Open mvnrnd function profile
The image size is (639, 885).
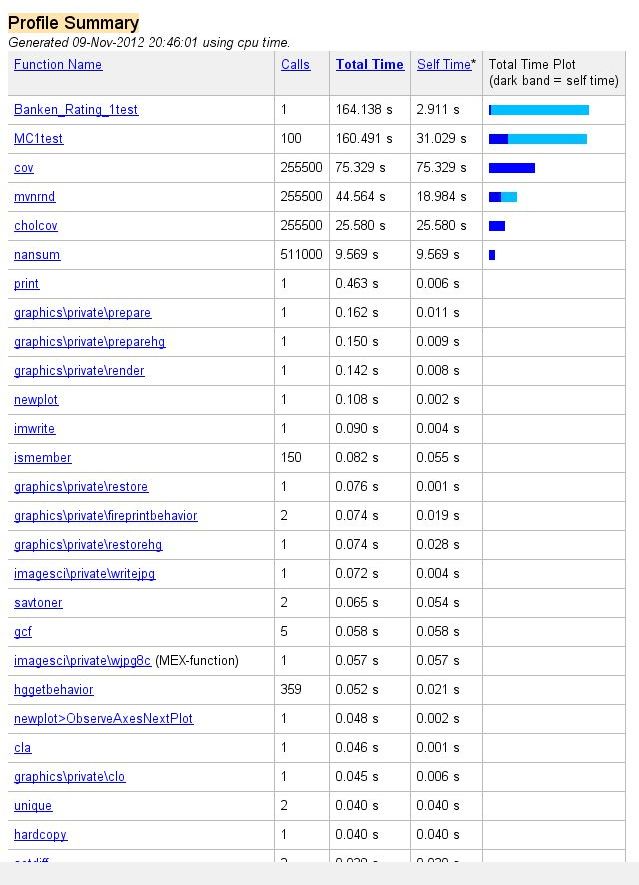[x=35, y=197]
